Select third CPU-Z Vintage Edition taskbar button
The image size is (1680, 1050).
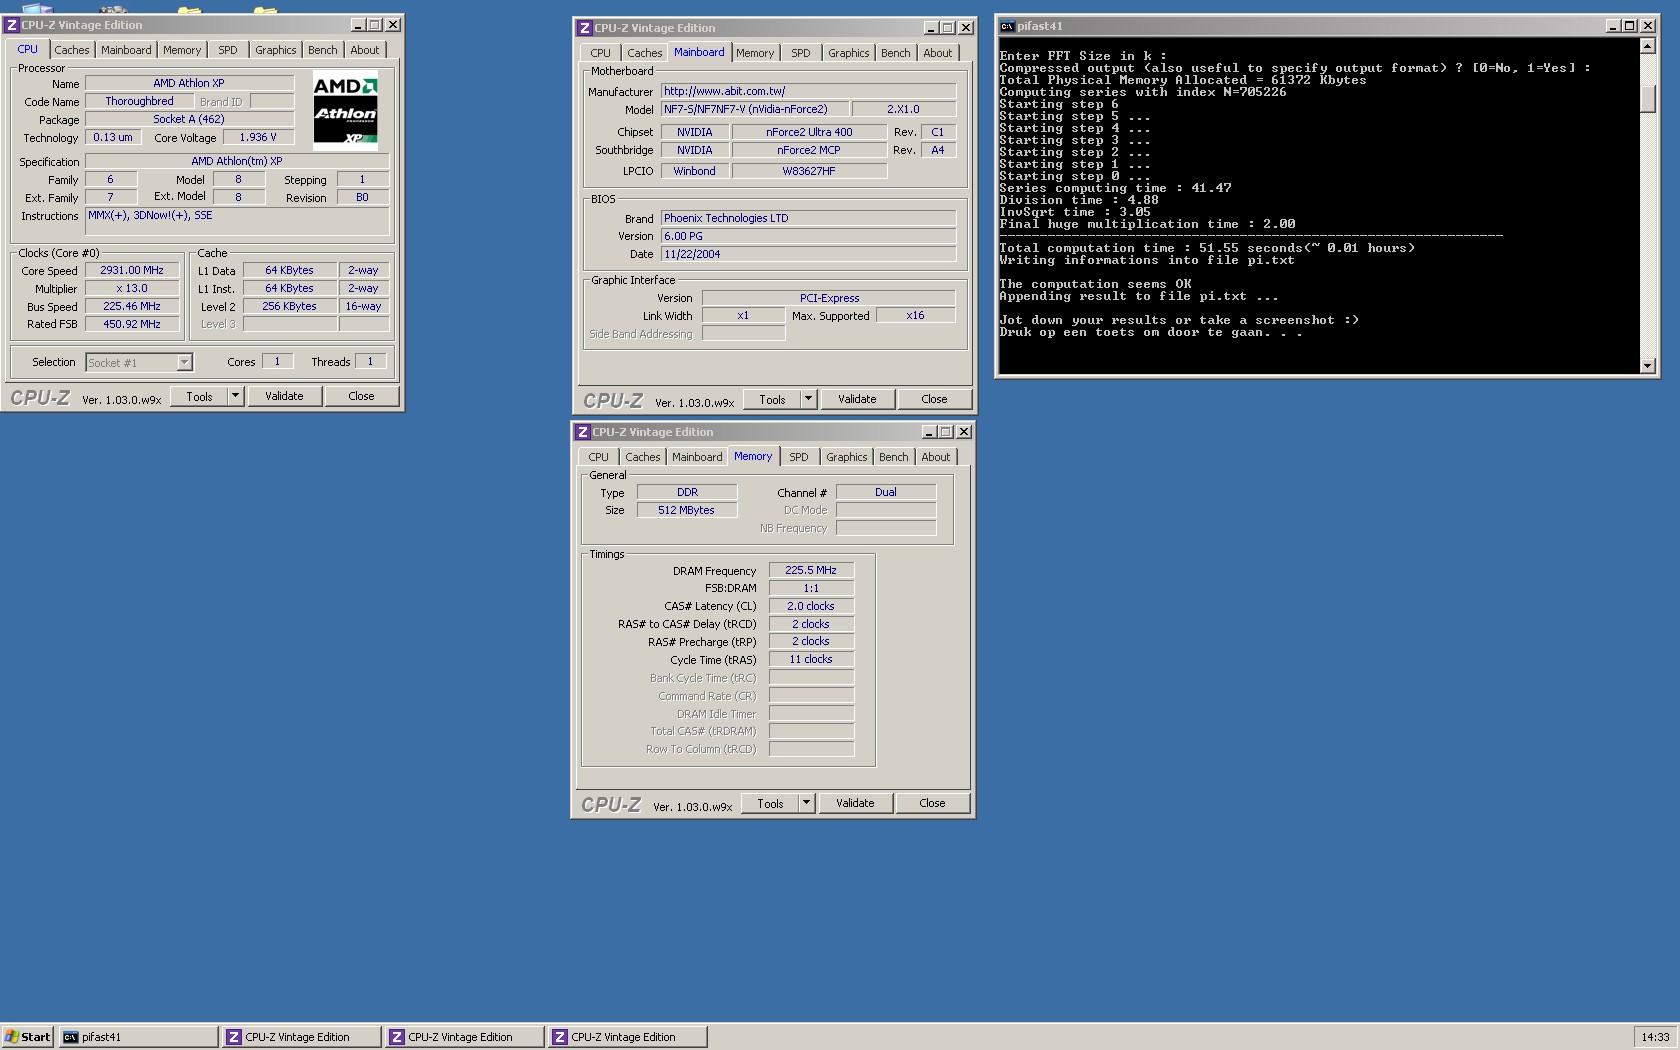628,1037
